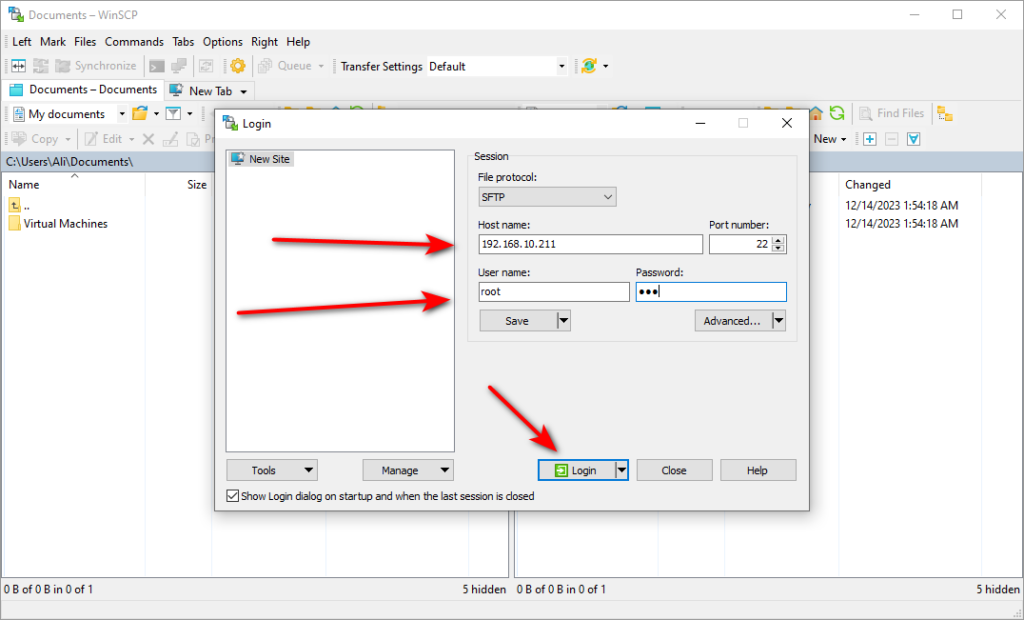
Task: Switch to the Documents – Documents tab
Action: (83, 90)
